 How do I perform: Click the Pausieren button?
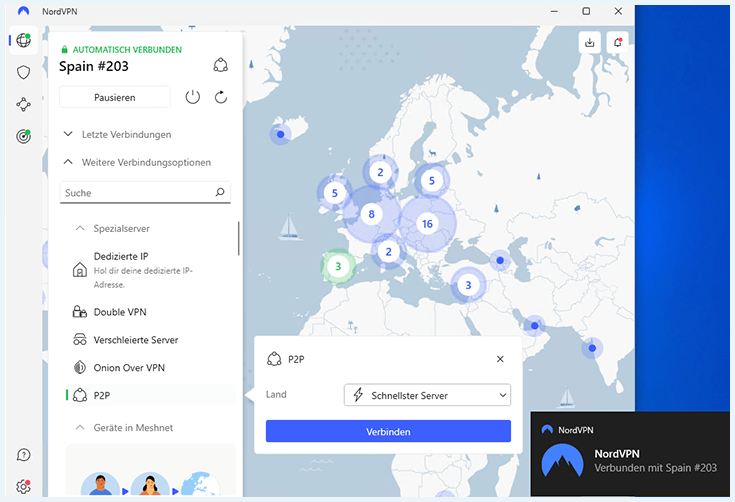coord(114,97)
